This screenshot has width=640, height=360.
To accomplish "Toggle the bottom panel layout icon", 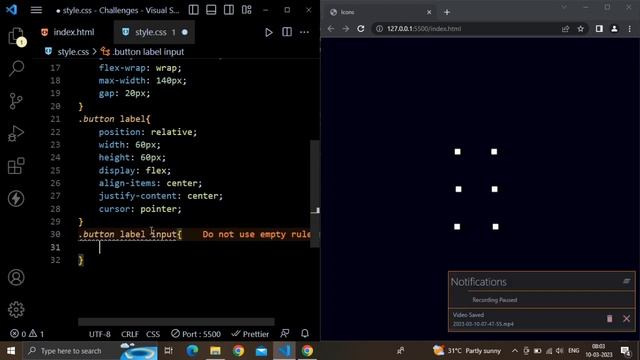I will (x=211, y=10).
